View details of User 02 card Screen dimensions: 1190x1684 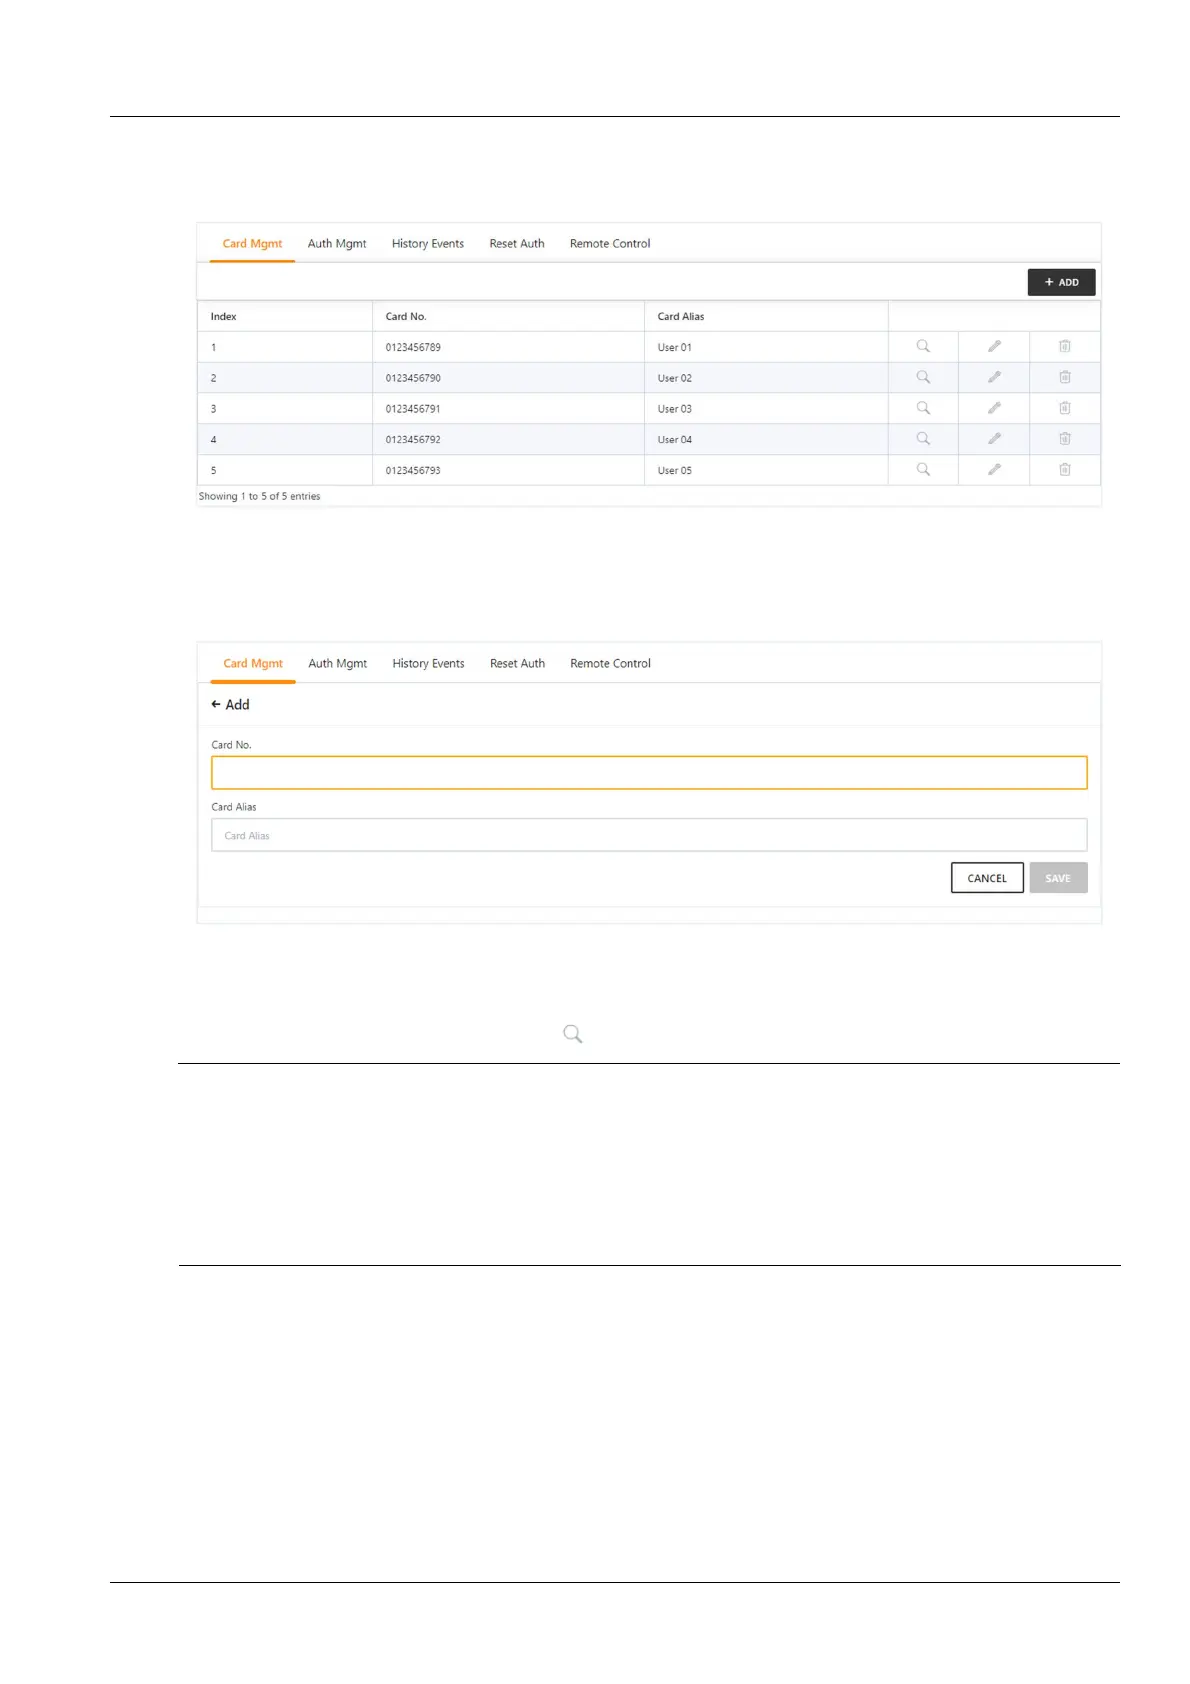(x=923, y=377)
